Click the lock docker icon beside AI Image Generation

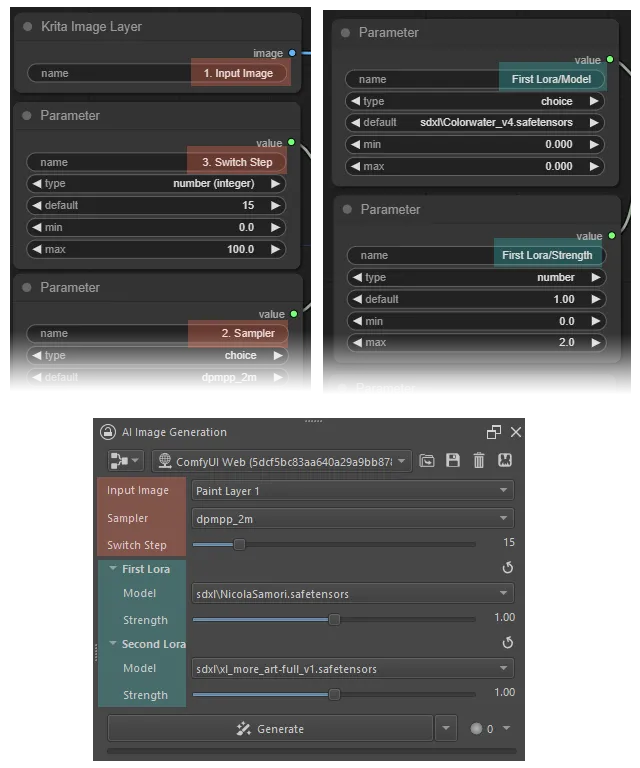(x=108, y=432)
